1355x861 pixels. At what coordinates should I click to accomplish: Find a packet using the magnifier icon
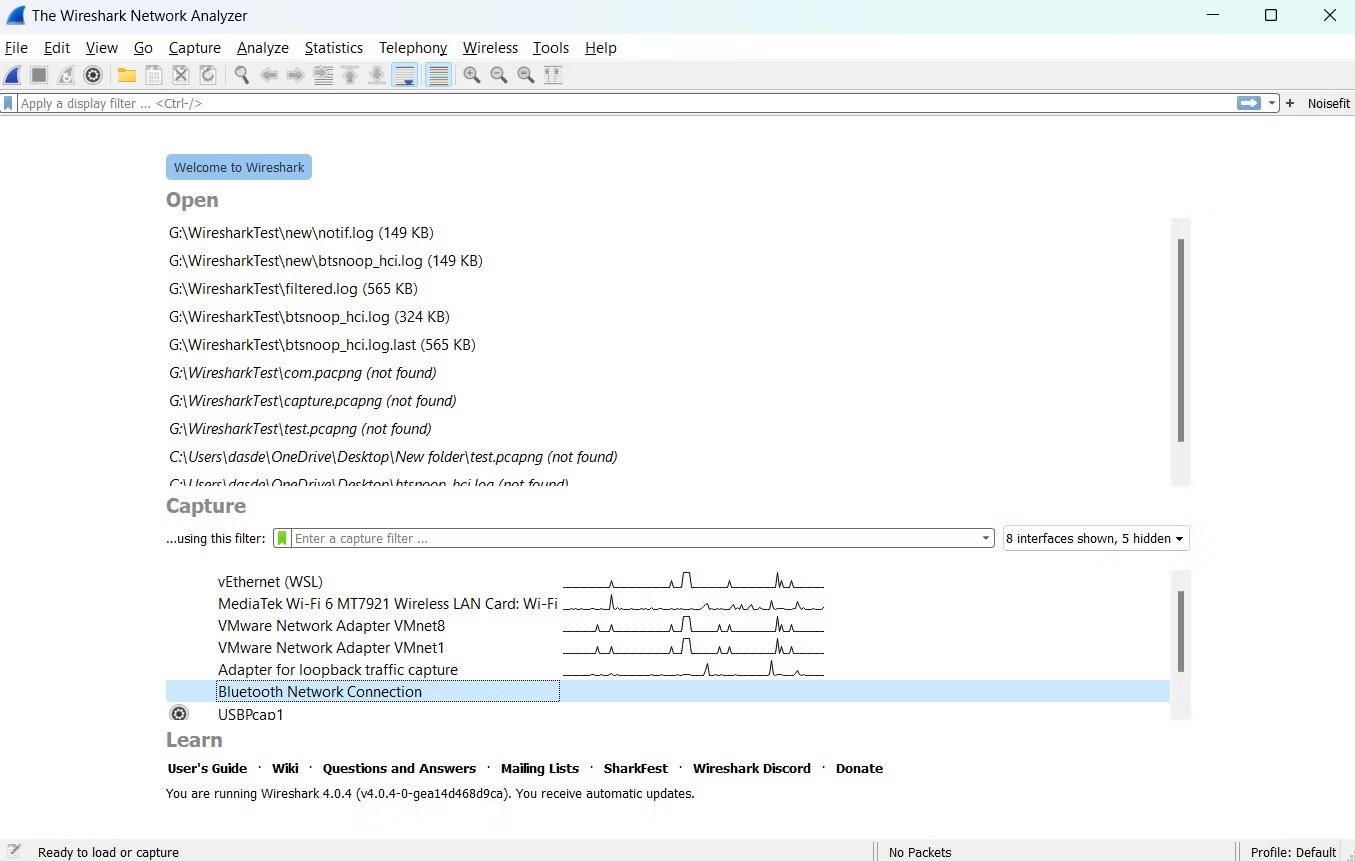[241, 74]
